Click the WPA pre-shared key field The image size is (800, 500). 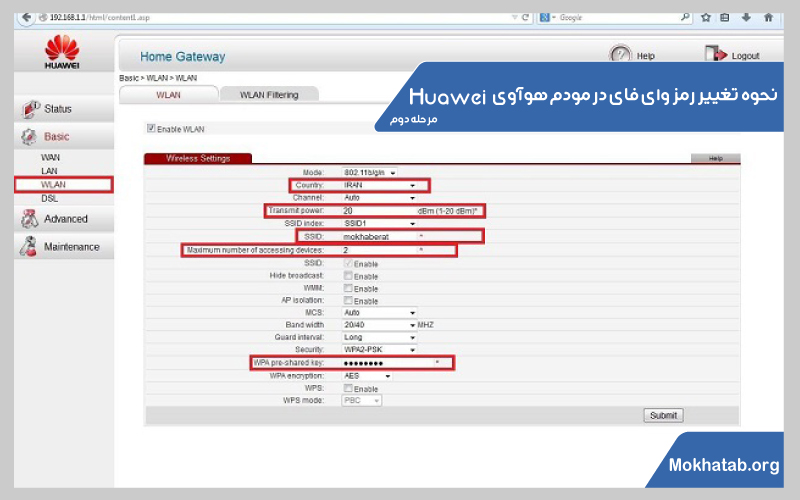point(390,363)
